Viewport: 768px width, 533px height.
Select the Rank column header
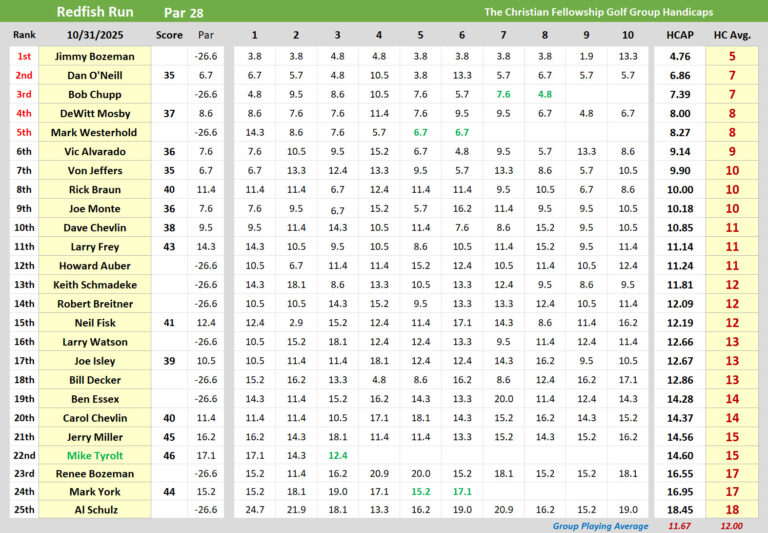(23, 35)
